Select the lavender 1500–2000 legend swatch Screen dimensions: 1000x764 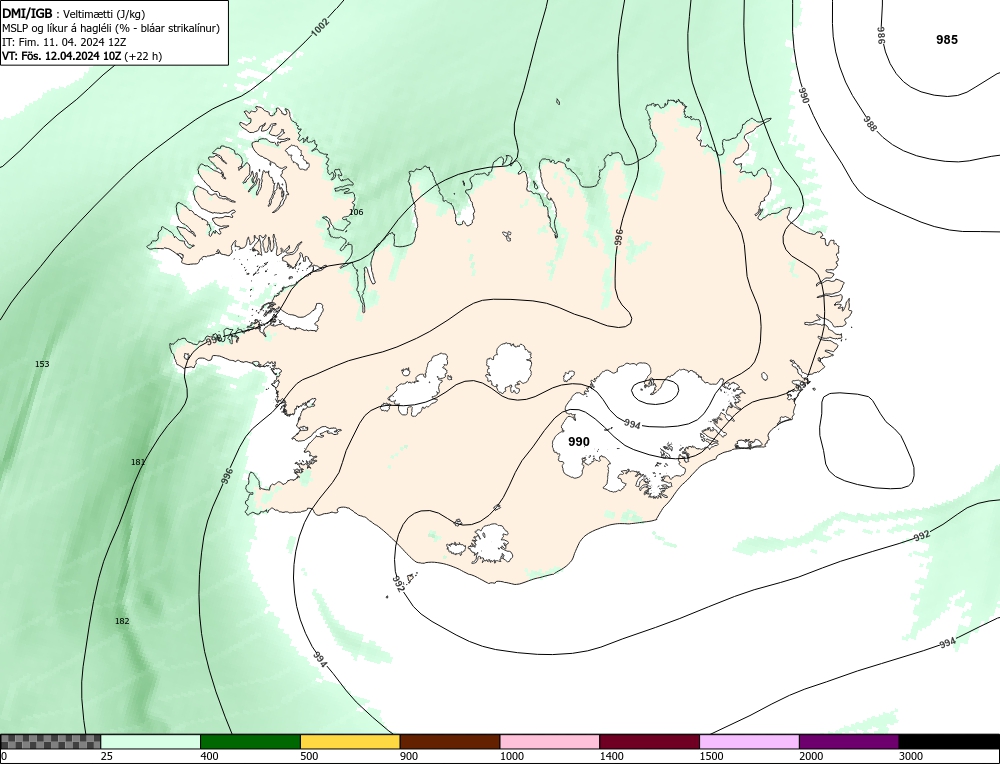(x=749, y=742)
